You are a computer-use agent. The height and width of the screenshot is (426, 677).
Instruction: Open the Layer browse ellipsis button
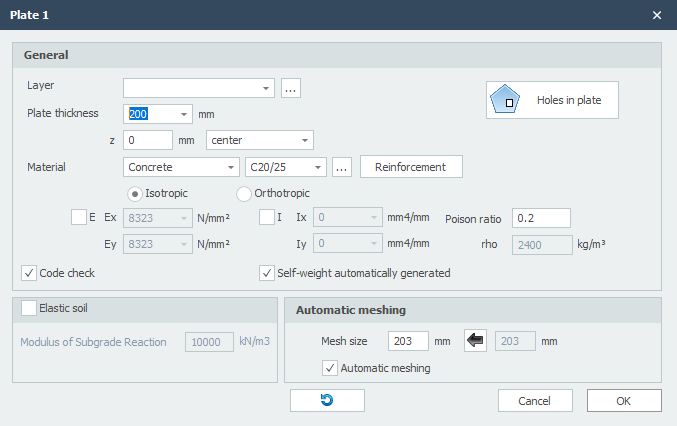point(291,88)
